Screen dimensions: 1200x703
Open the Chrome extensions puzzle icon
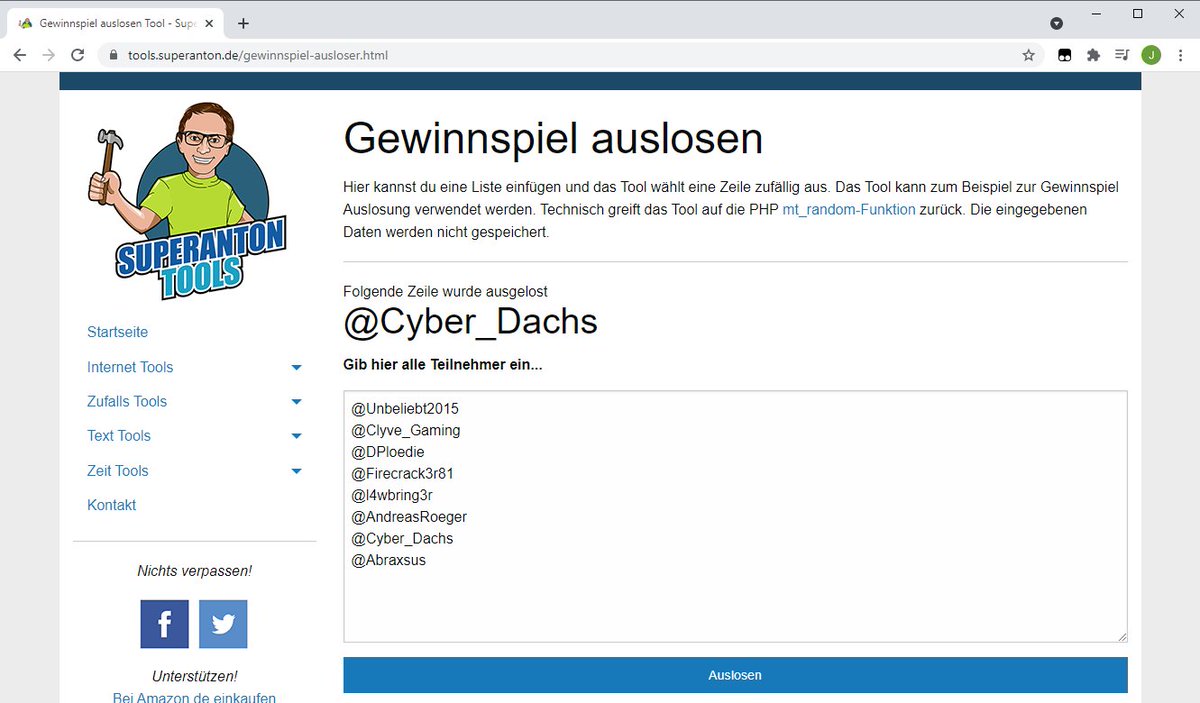tap(1093, 55)
